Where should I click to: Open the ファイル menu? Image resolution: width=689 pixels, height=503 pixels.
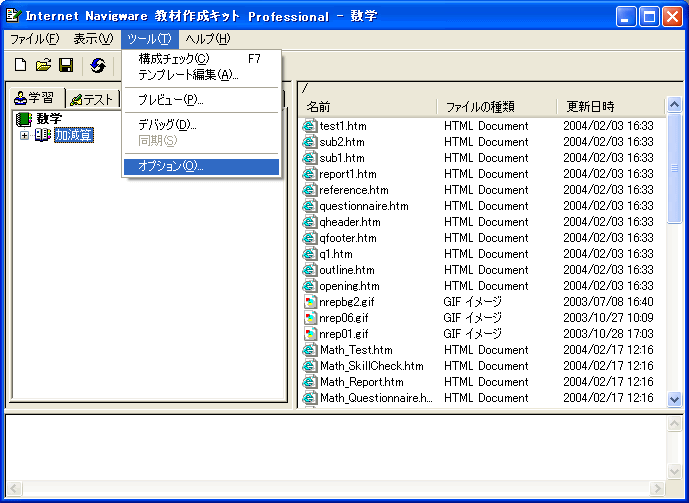[x=34, y=39]
